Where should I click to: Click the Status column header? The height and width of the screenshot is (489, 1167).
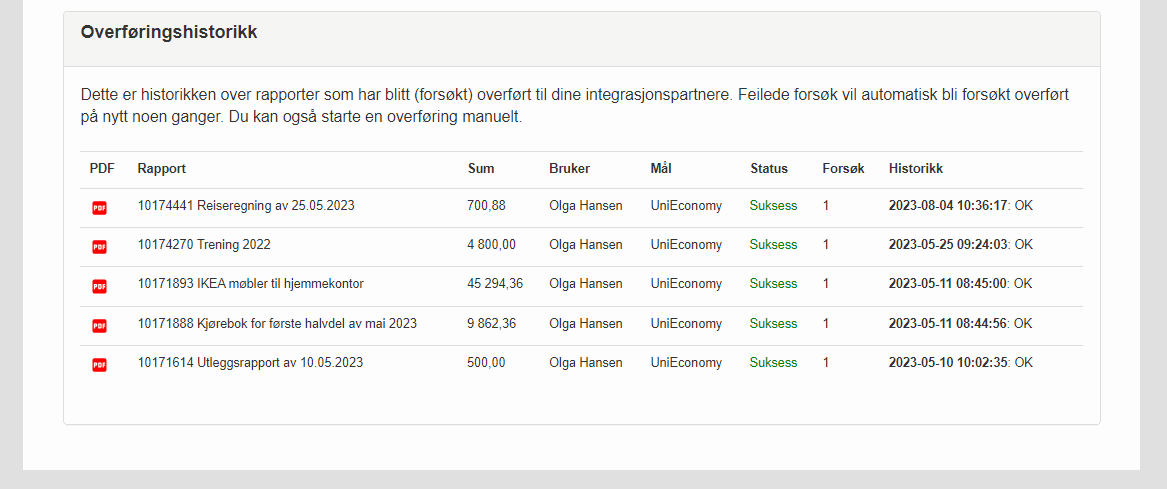[769, 169]
